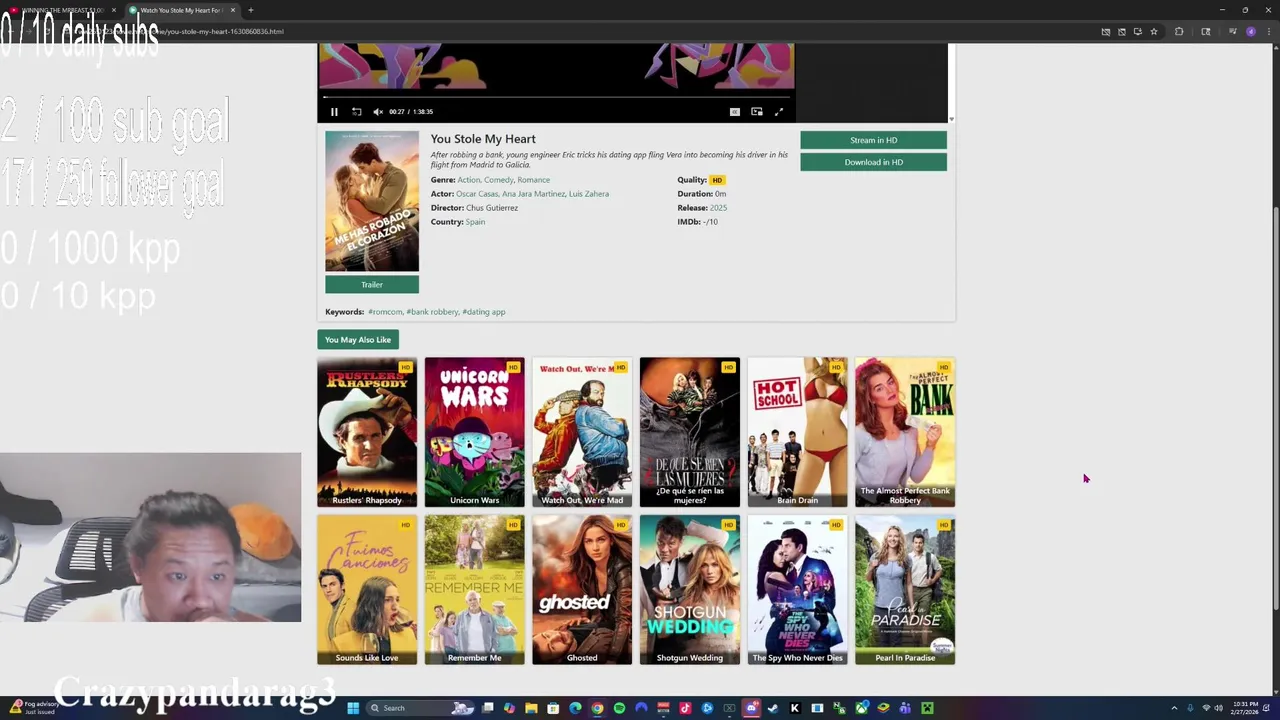Open Minecraft creeper icon in taskbar
1280x720 pixels.
point(927,708)
